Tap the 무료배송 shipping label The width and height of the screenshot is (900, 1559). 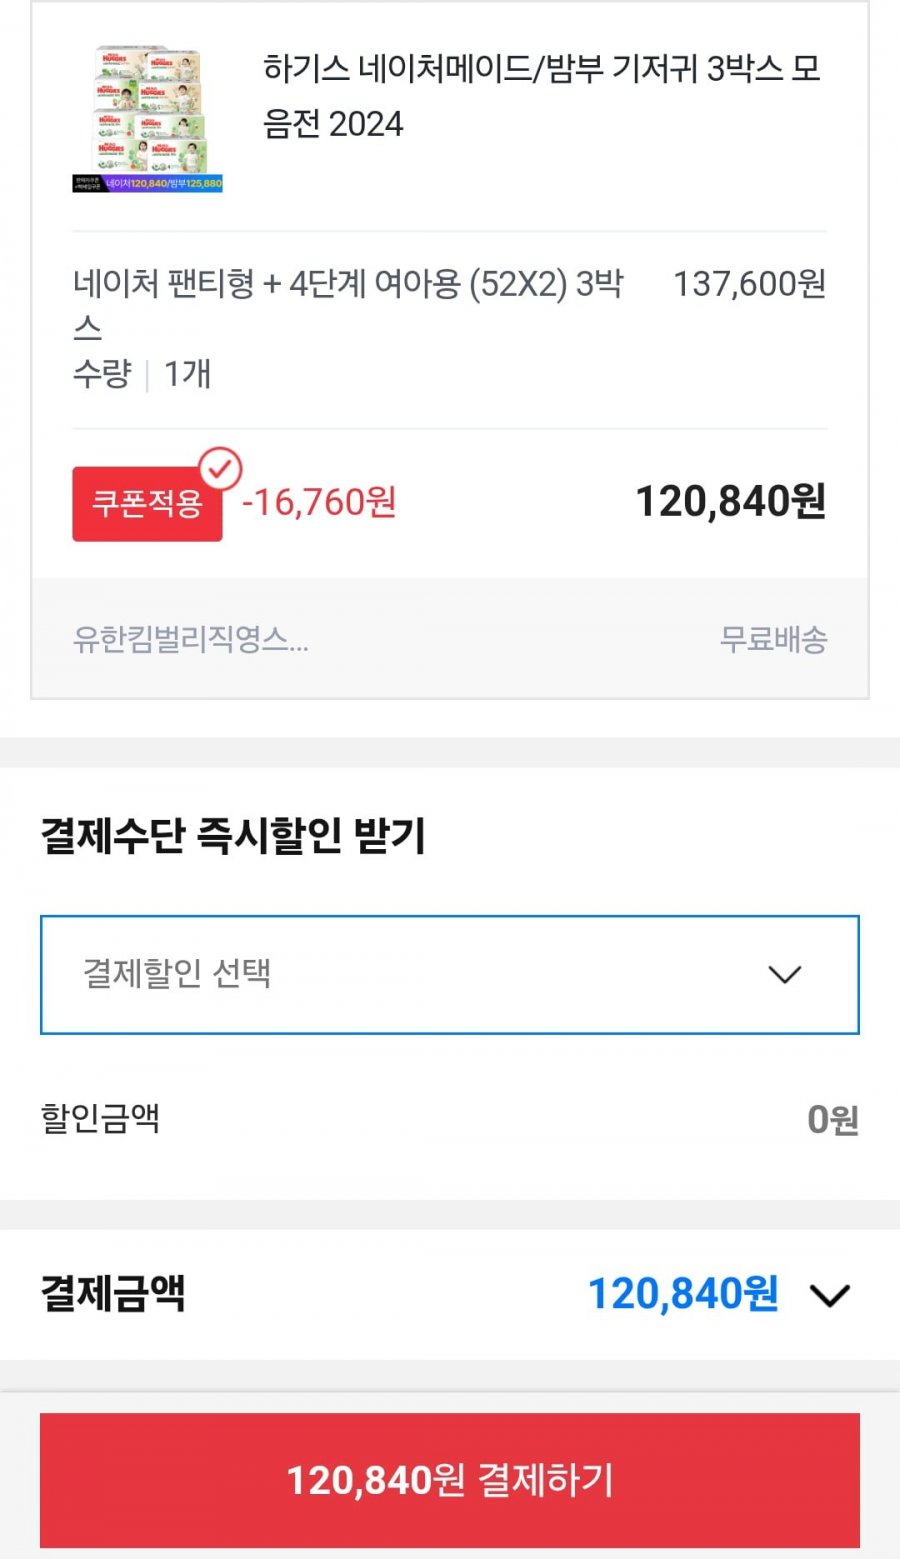tap(773, 639)
